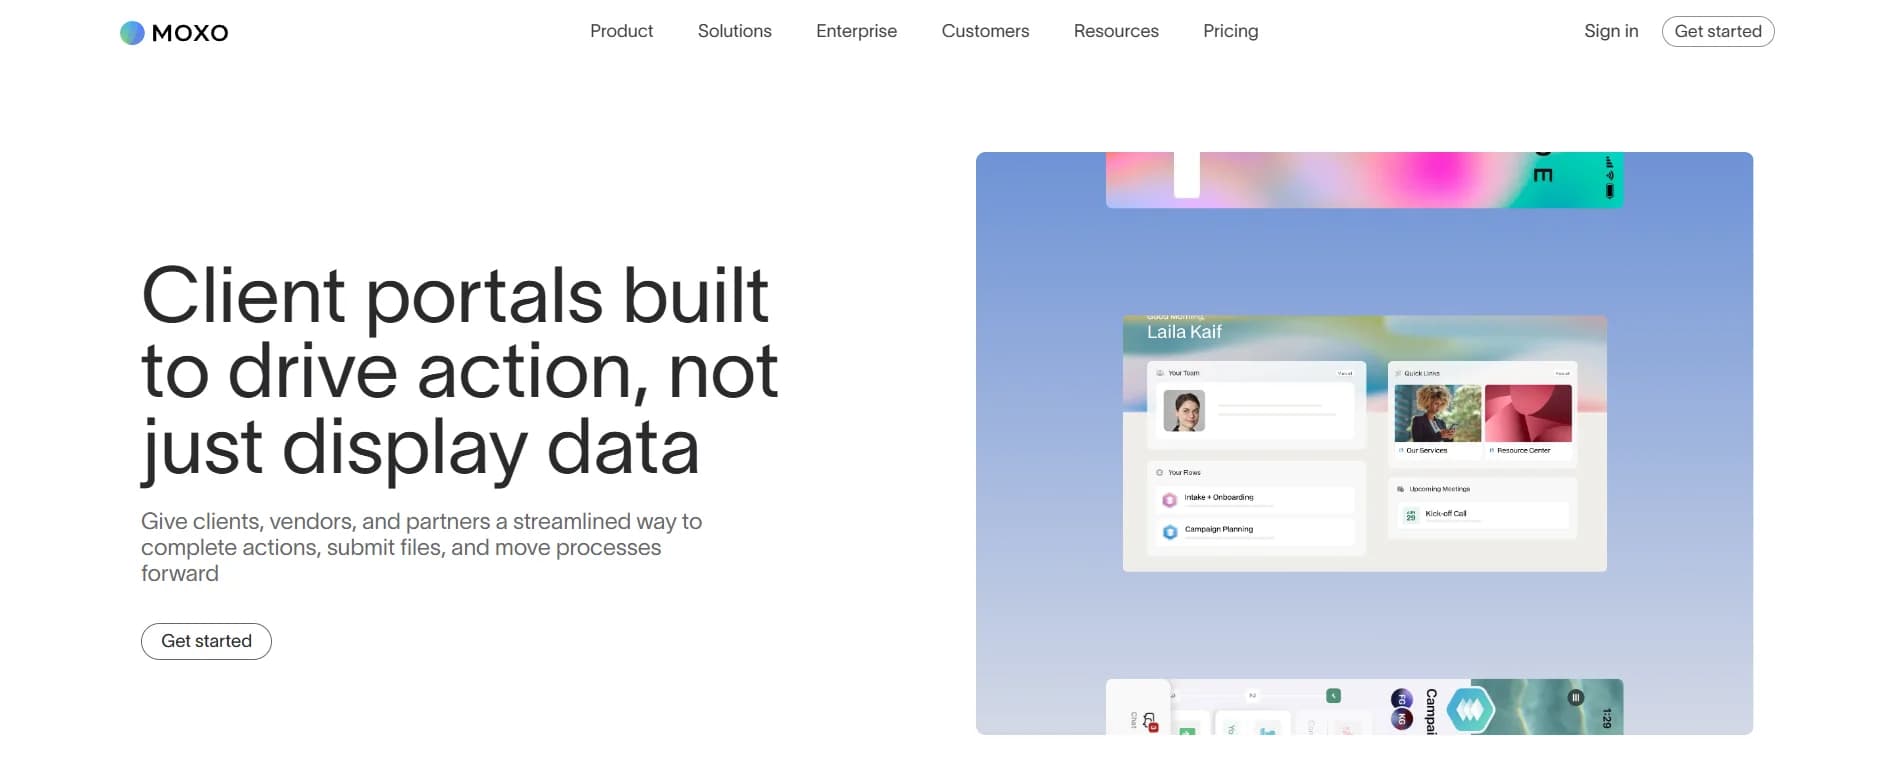1891x772 pixels.
Task: Click View all in the Quick Links card
Action: point(1562,373)
